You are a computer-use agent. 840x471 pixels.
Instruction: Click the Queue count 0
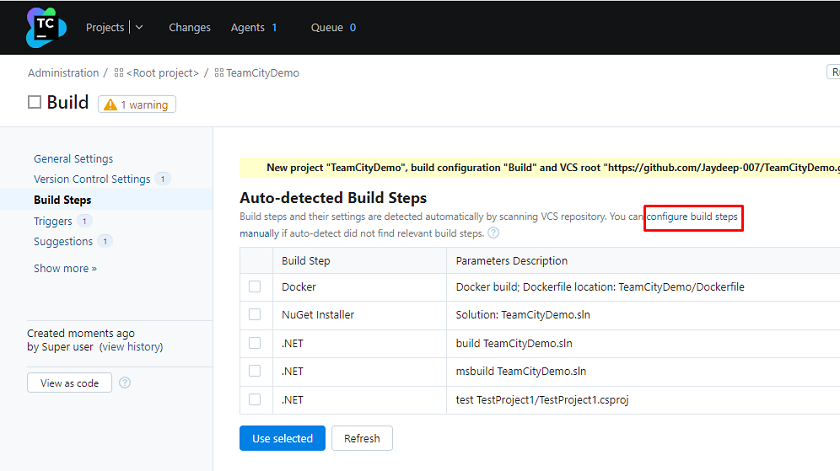(x=352, y=27)
